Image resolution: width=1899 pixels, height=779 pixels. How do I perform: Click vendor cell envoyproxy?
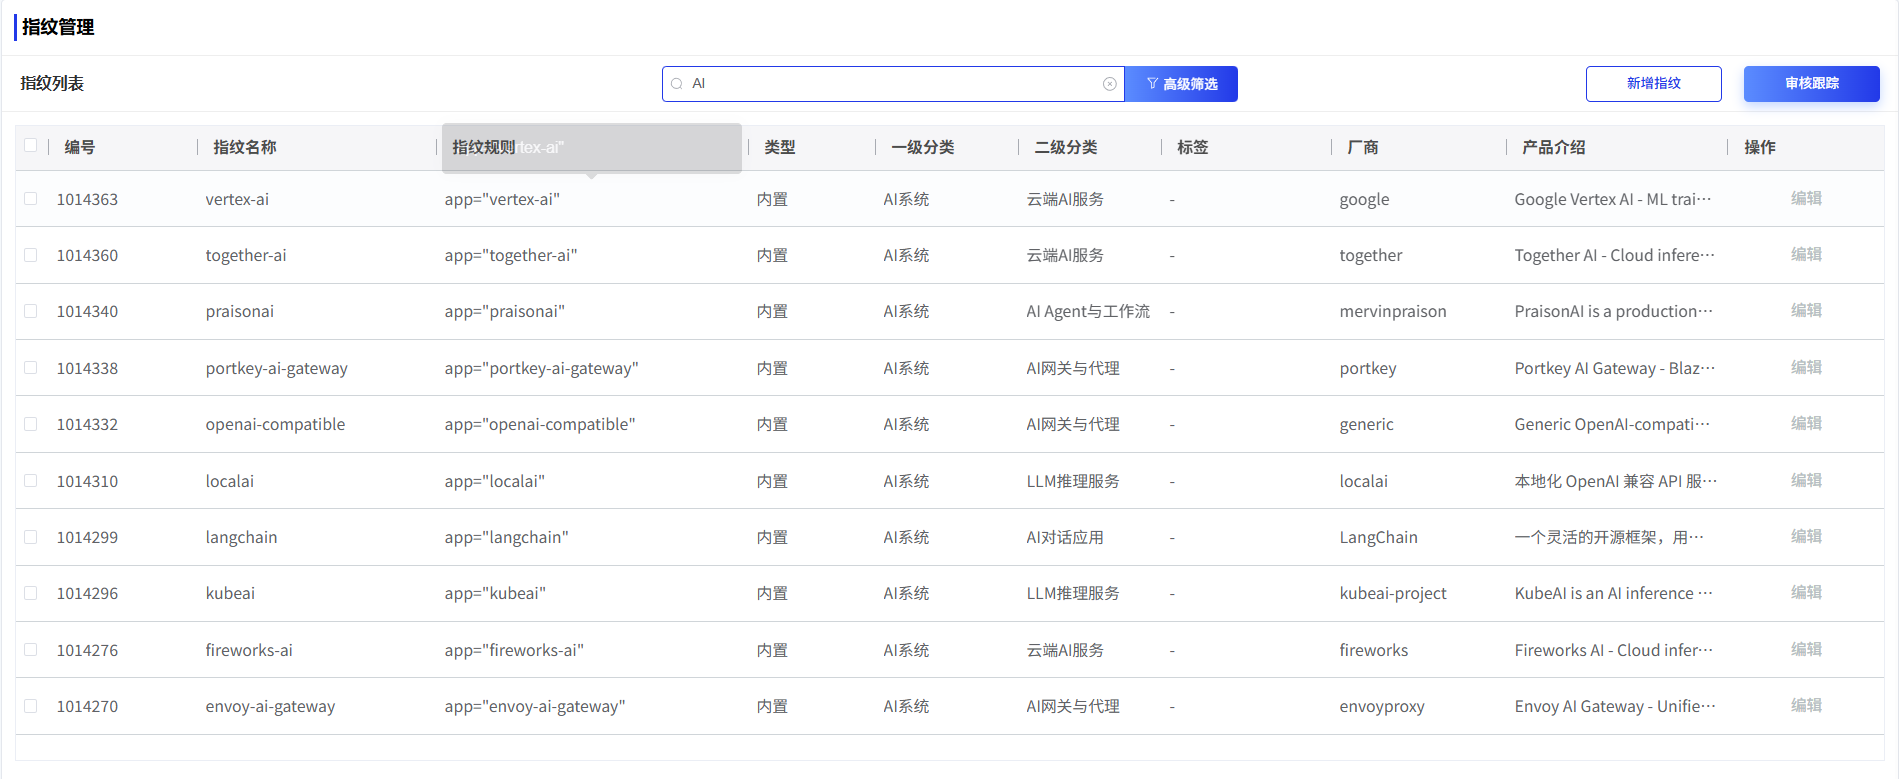tap(1382, 706)
